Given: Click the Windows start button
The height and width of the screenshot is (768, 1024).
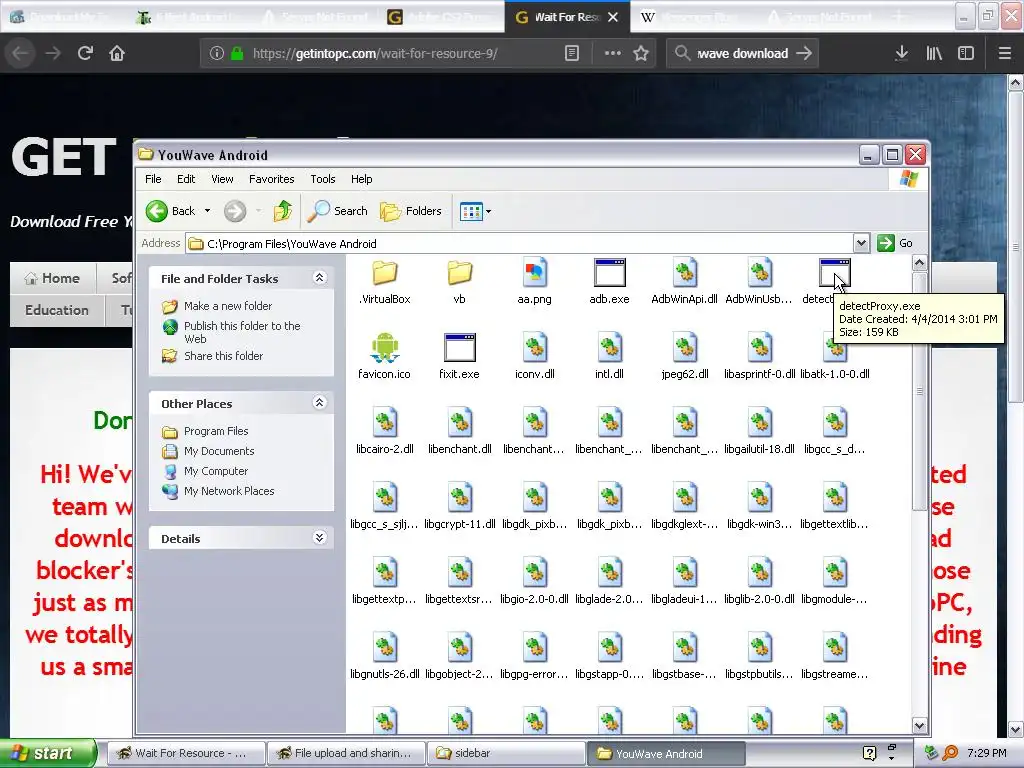Looking at the screenshot, I should [x=48, y=753].
